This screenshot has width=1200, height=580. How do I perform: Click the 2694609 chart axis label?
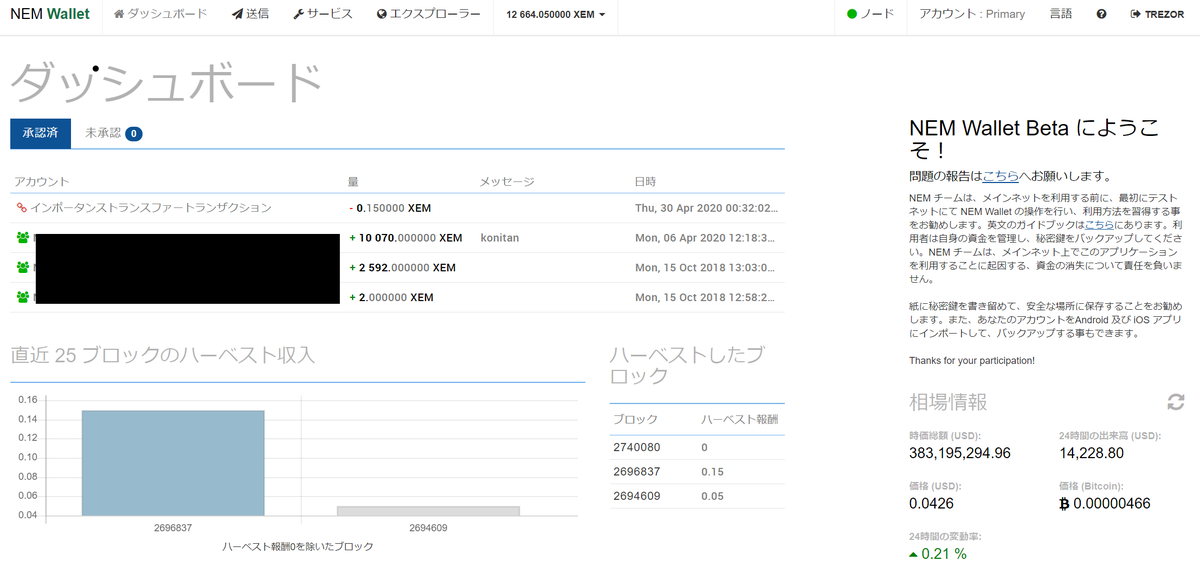428,527
